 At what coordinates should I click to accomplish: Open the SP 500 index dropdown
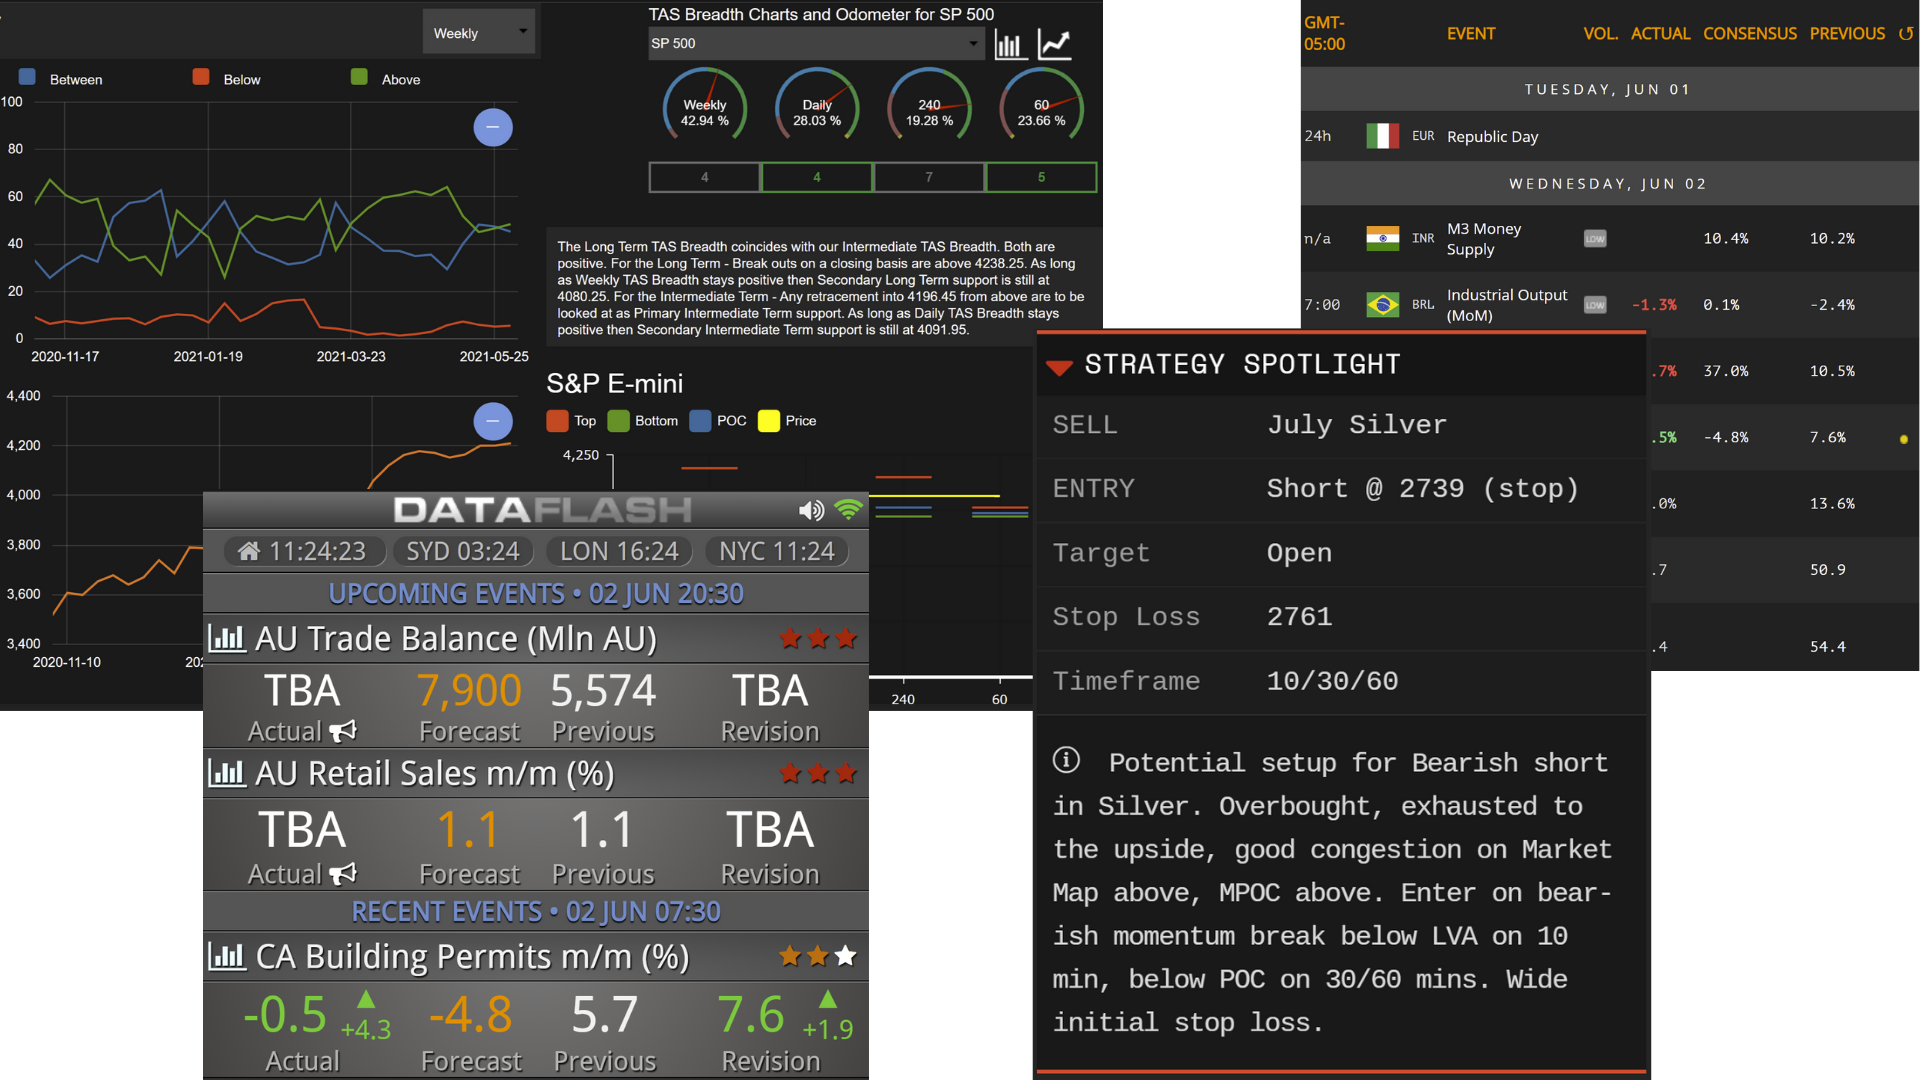(815, 43)
